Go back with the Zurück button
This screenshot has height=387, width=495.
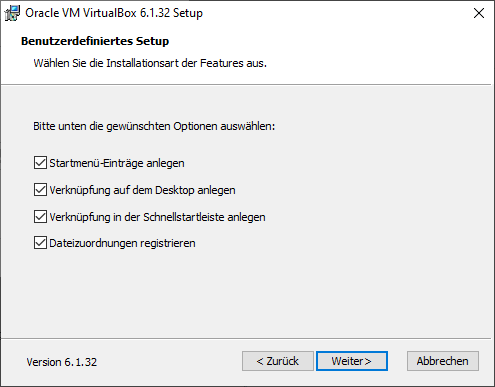pos(278,361)
